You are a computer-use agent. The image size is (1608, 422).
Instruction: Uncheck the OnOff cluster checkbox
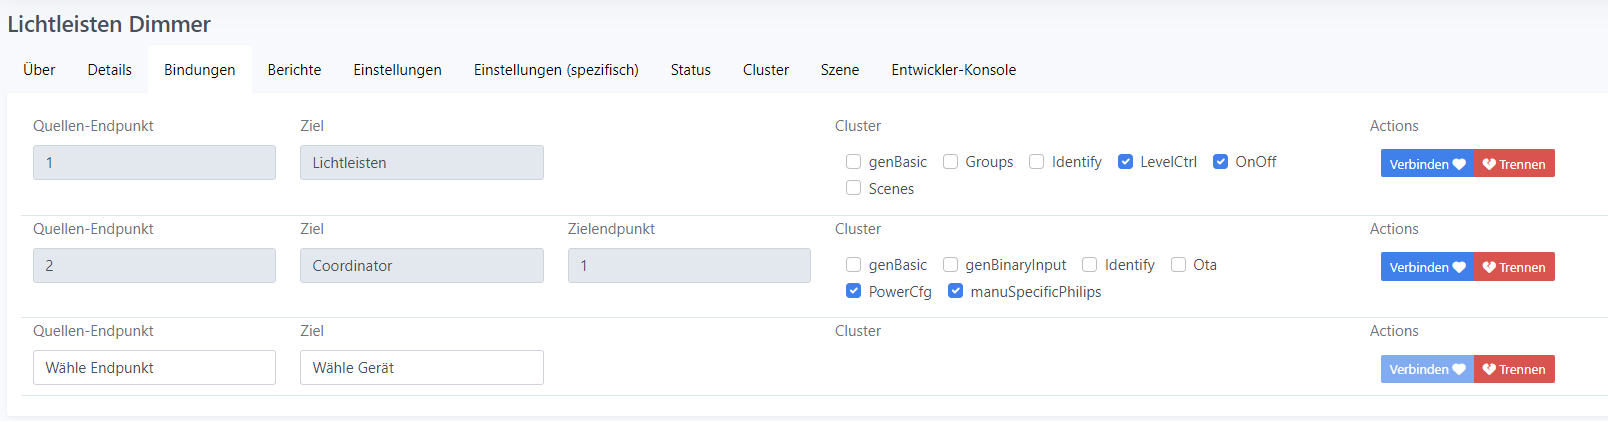pos(1221,162)
